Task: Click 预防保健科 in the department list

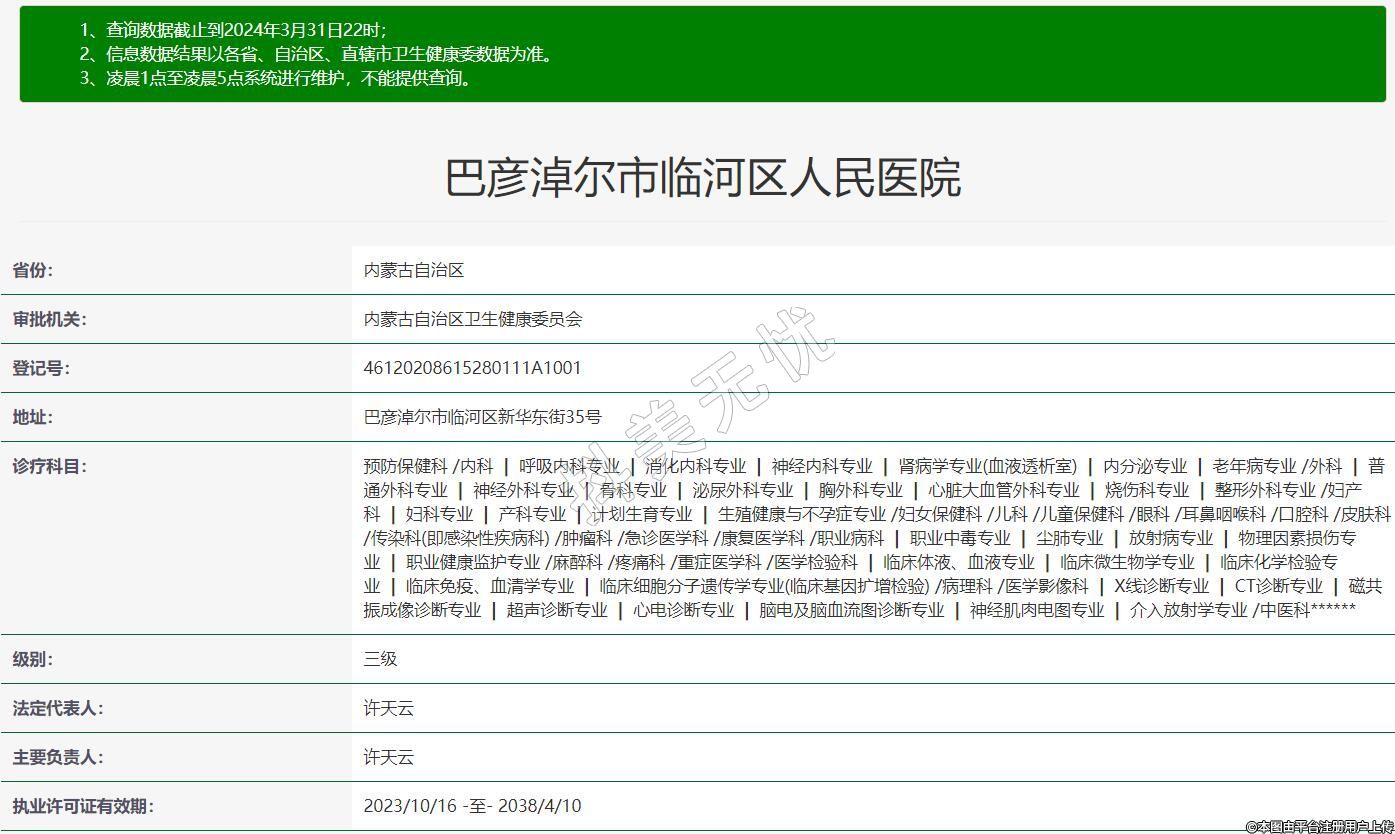Action: [405, 466]
